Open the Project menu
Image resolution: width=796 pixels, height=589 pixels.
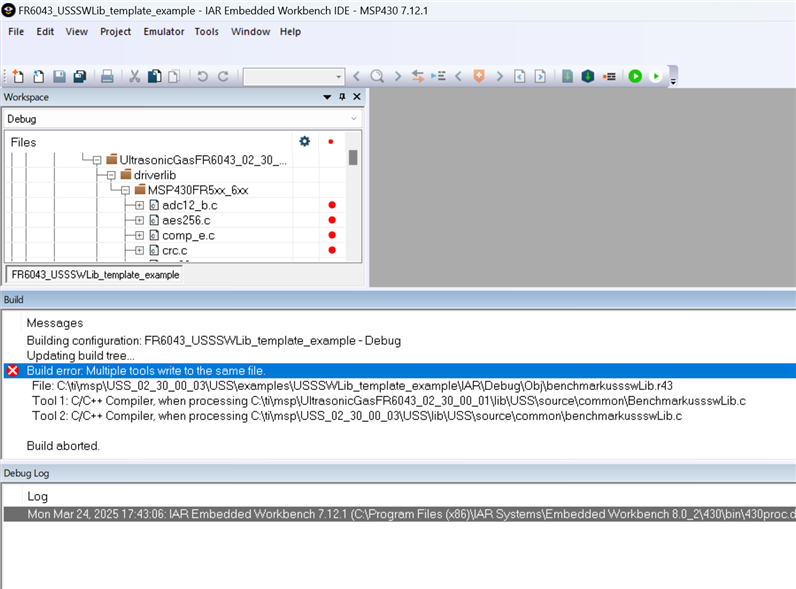[116, 31]
